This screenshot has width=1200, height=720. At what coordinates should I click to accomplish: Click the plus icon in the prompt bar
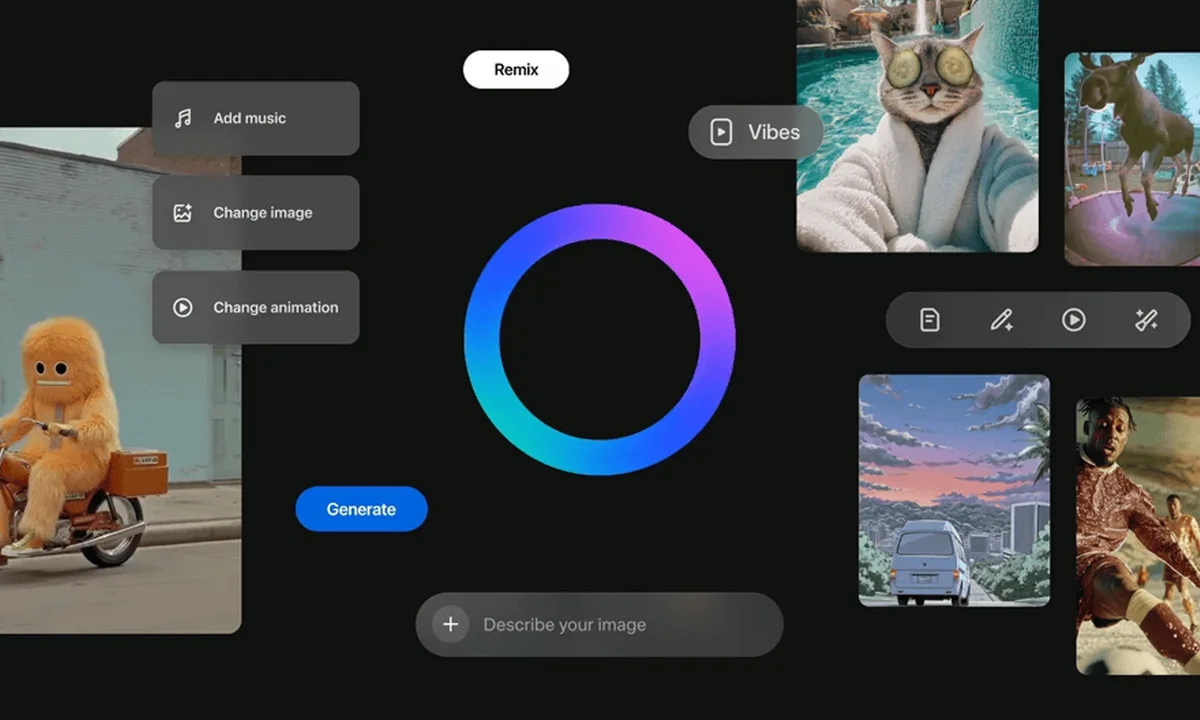coord(451,625)
